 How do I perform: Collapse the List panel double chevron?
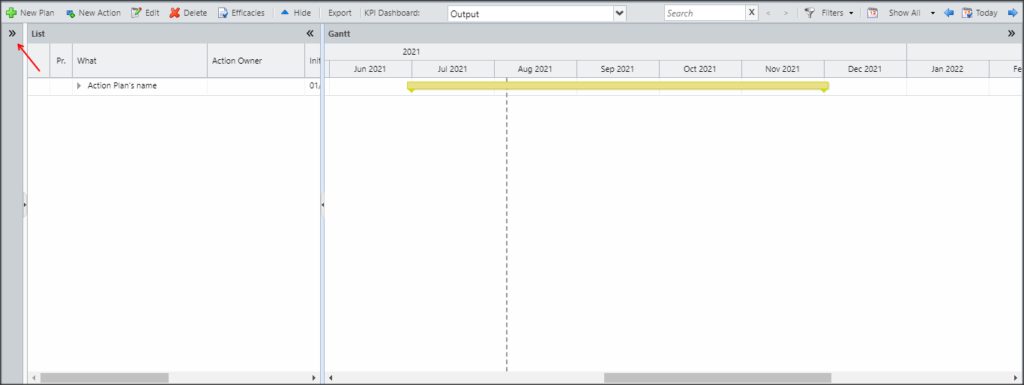pos(310,33)
